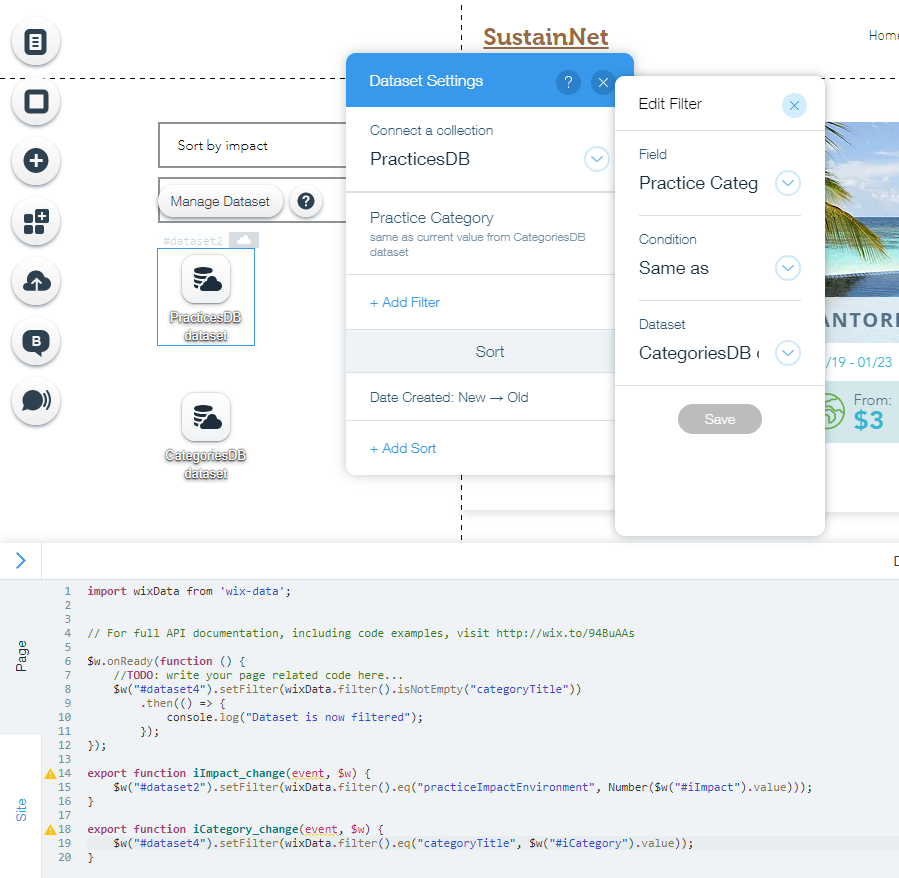The height and width of the screenshot is (878, 899).
Task: Open the Blog manager B icon
Action: click(36, 341)
